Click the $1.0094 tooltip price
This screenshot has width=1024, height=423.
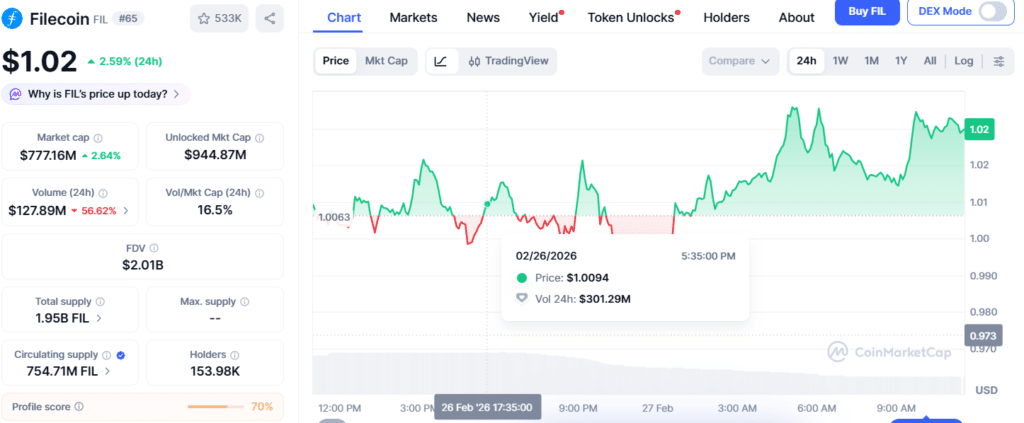(587, 277)
